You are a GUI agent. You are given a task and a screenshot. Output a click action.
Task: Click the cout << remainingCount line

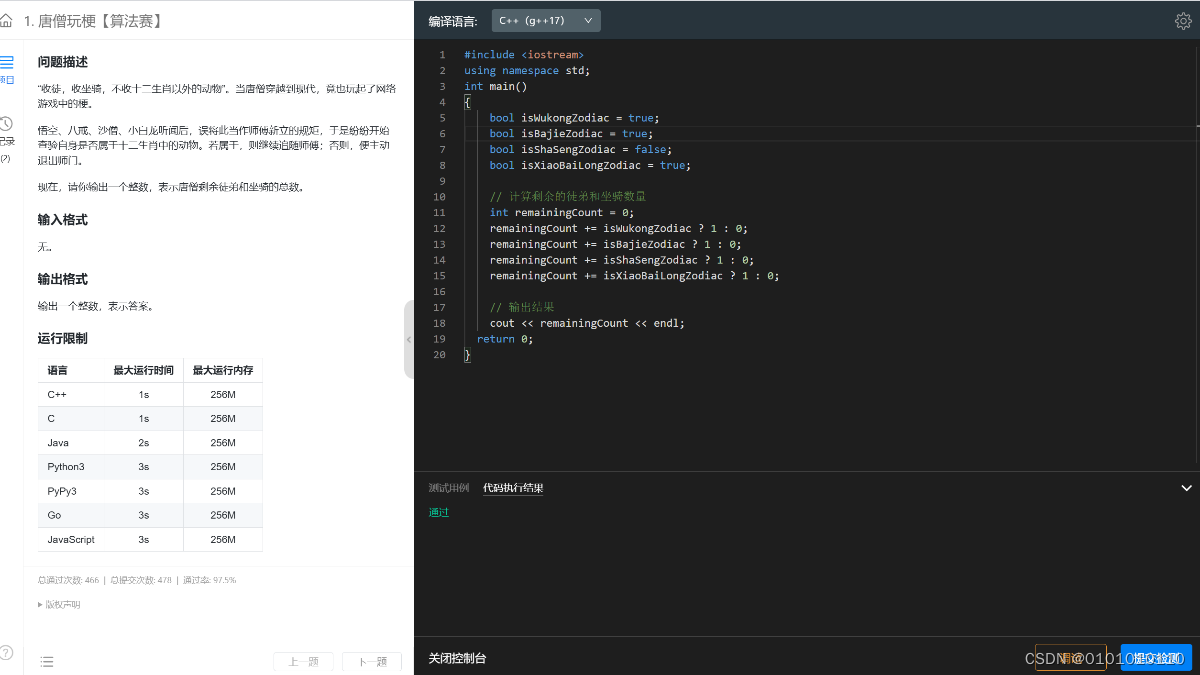pos(587,323)
